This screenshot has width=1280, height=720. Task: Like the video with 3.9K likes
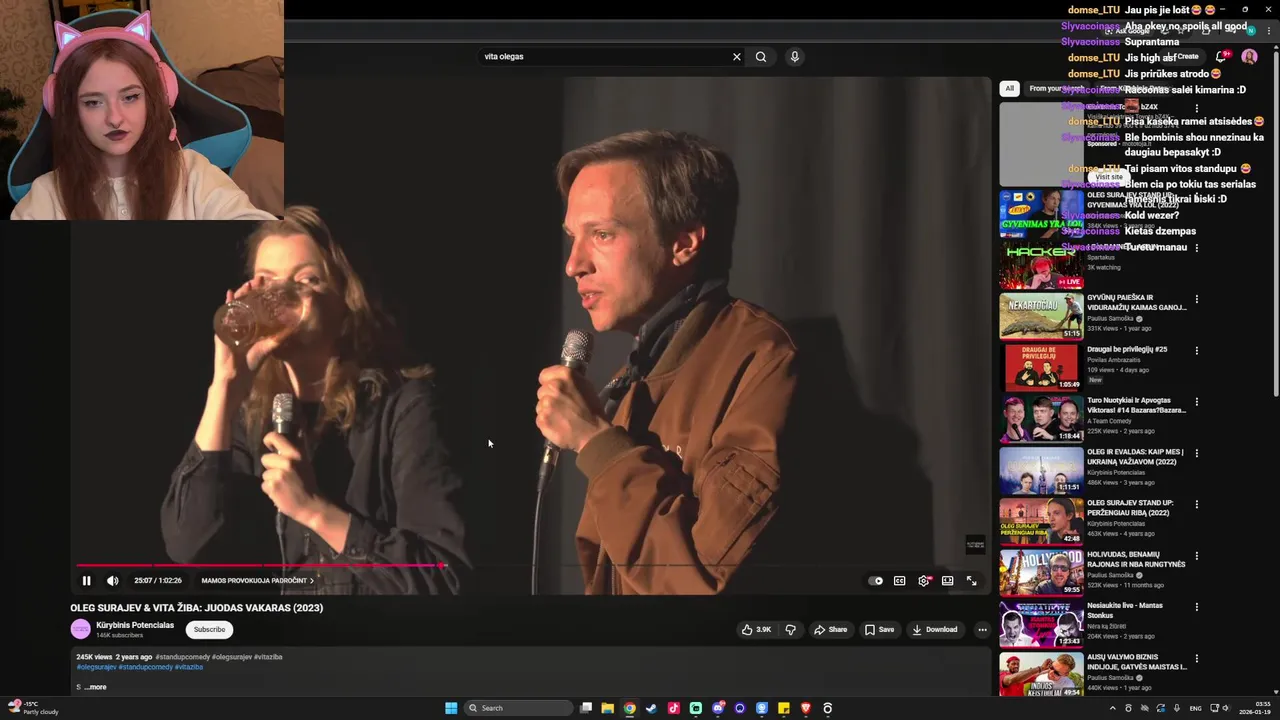click(756, 630)
